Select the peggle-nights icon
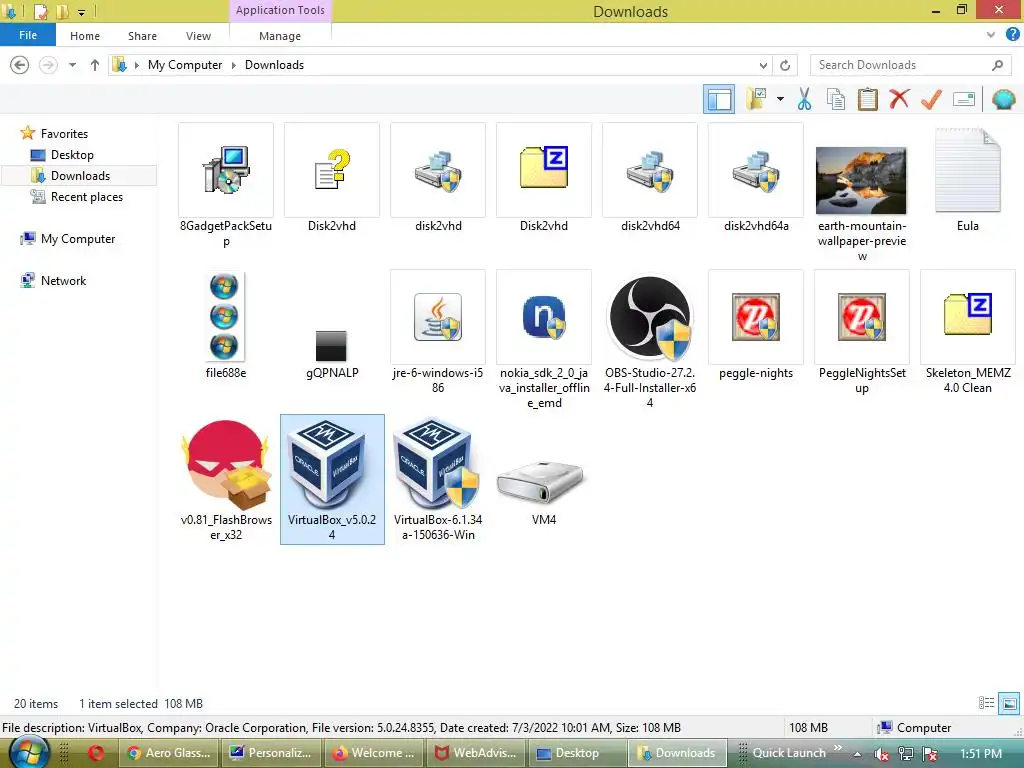The height and width of the screenshot is (768, 1024). click(756, 317)
